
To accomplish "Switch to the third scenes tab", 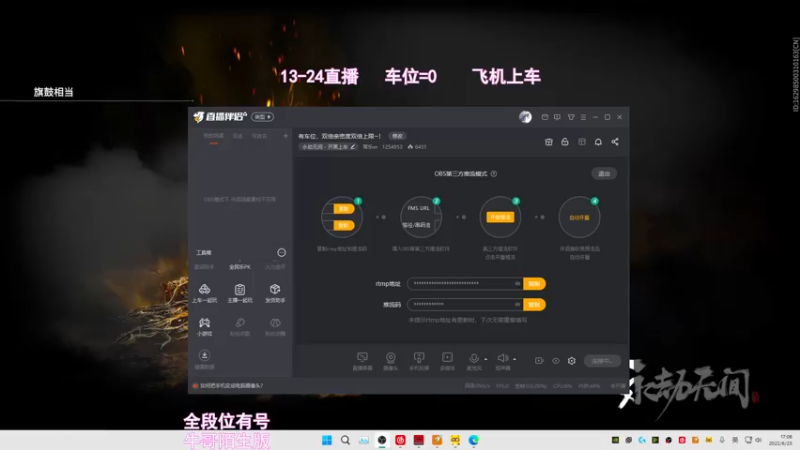I will 259,136.
